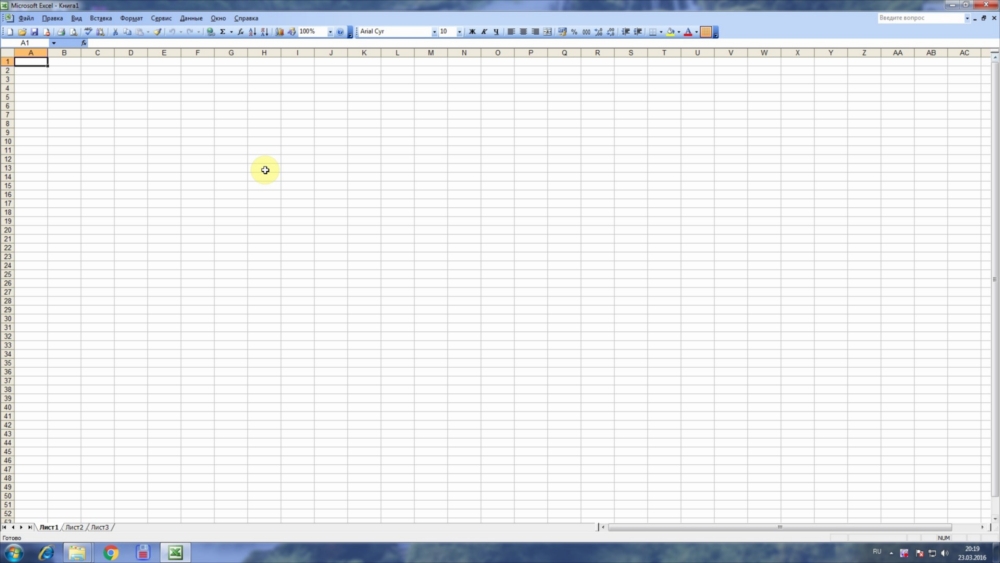
Task: Decrease cell indent
Action: [626, 32]
